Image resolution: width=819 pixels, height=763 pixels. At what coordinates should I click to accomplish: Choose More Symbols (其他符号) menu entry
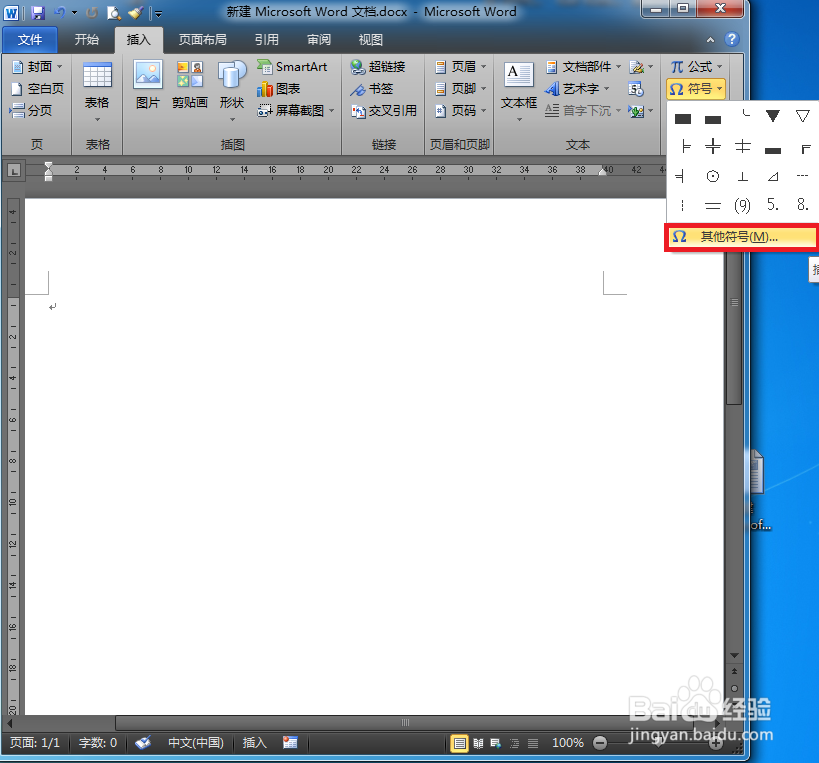(742, 237)
